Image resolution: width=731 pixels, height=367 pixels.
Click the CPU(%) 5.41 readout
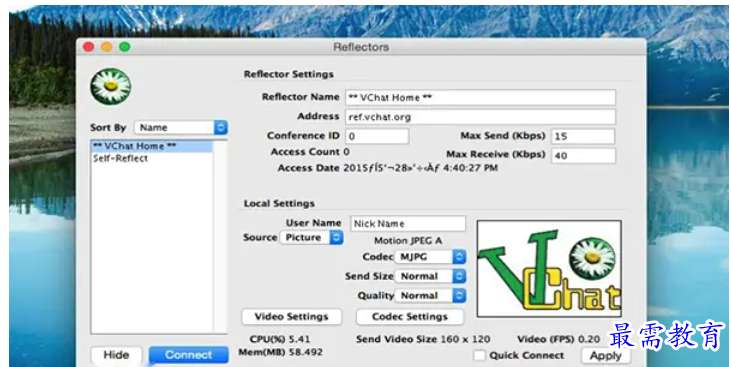(280, 339)
